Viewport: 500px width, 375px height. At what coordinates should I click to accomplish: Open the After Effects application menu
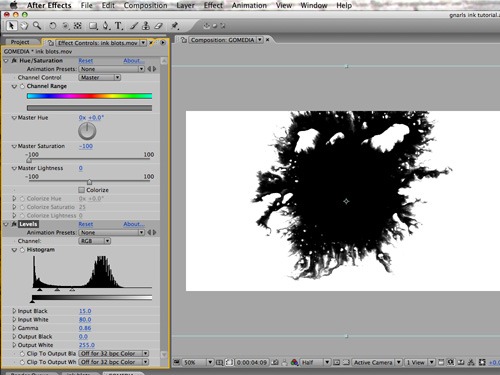(49, 5)
